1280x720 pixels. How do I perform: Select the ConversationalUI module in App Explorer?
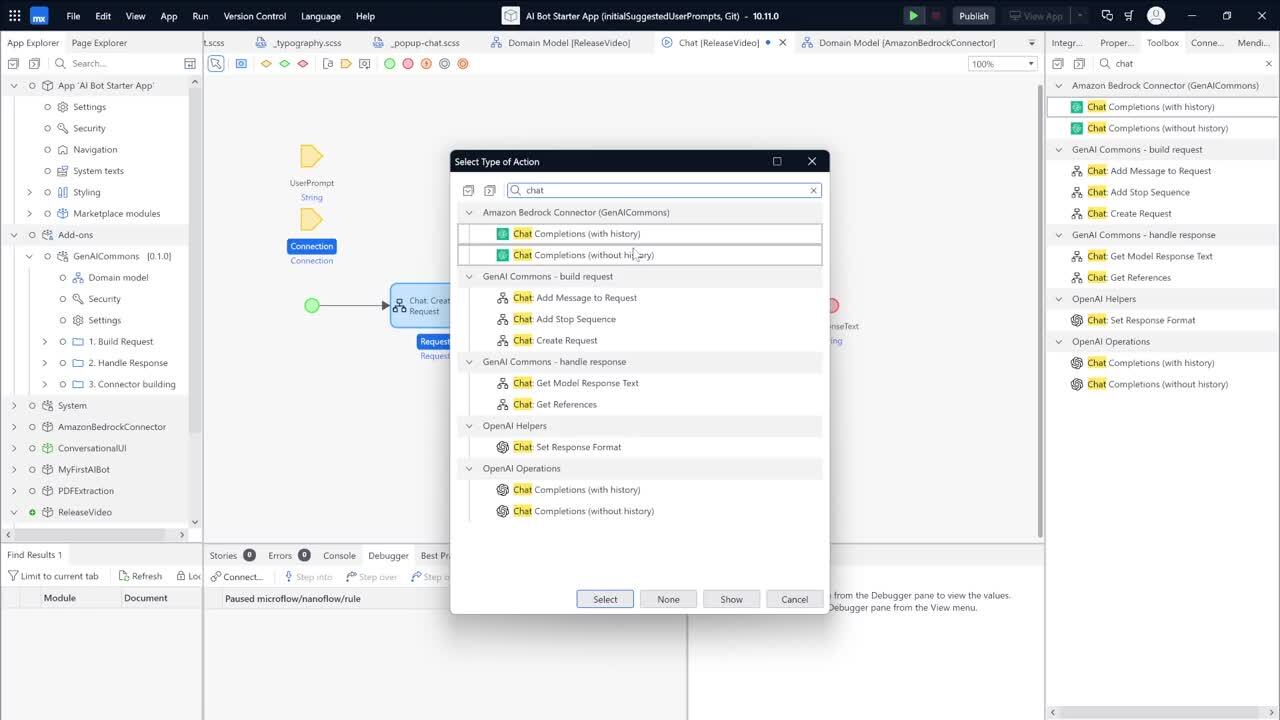coord(92,448)
